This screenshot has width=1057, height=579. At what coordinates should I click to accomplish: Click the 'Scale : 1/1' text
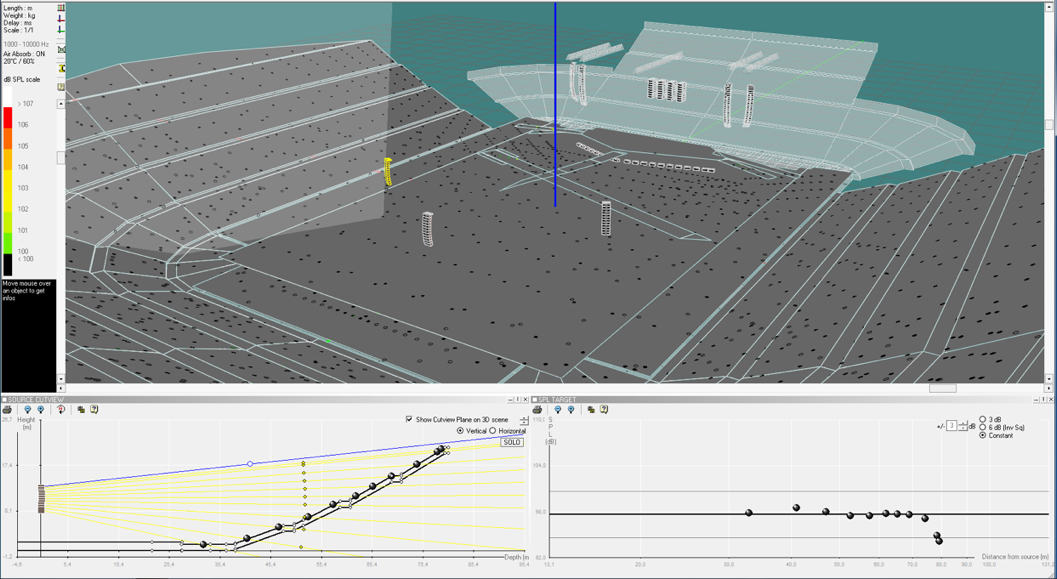[17, 30]
